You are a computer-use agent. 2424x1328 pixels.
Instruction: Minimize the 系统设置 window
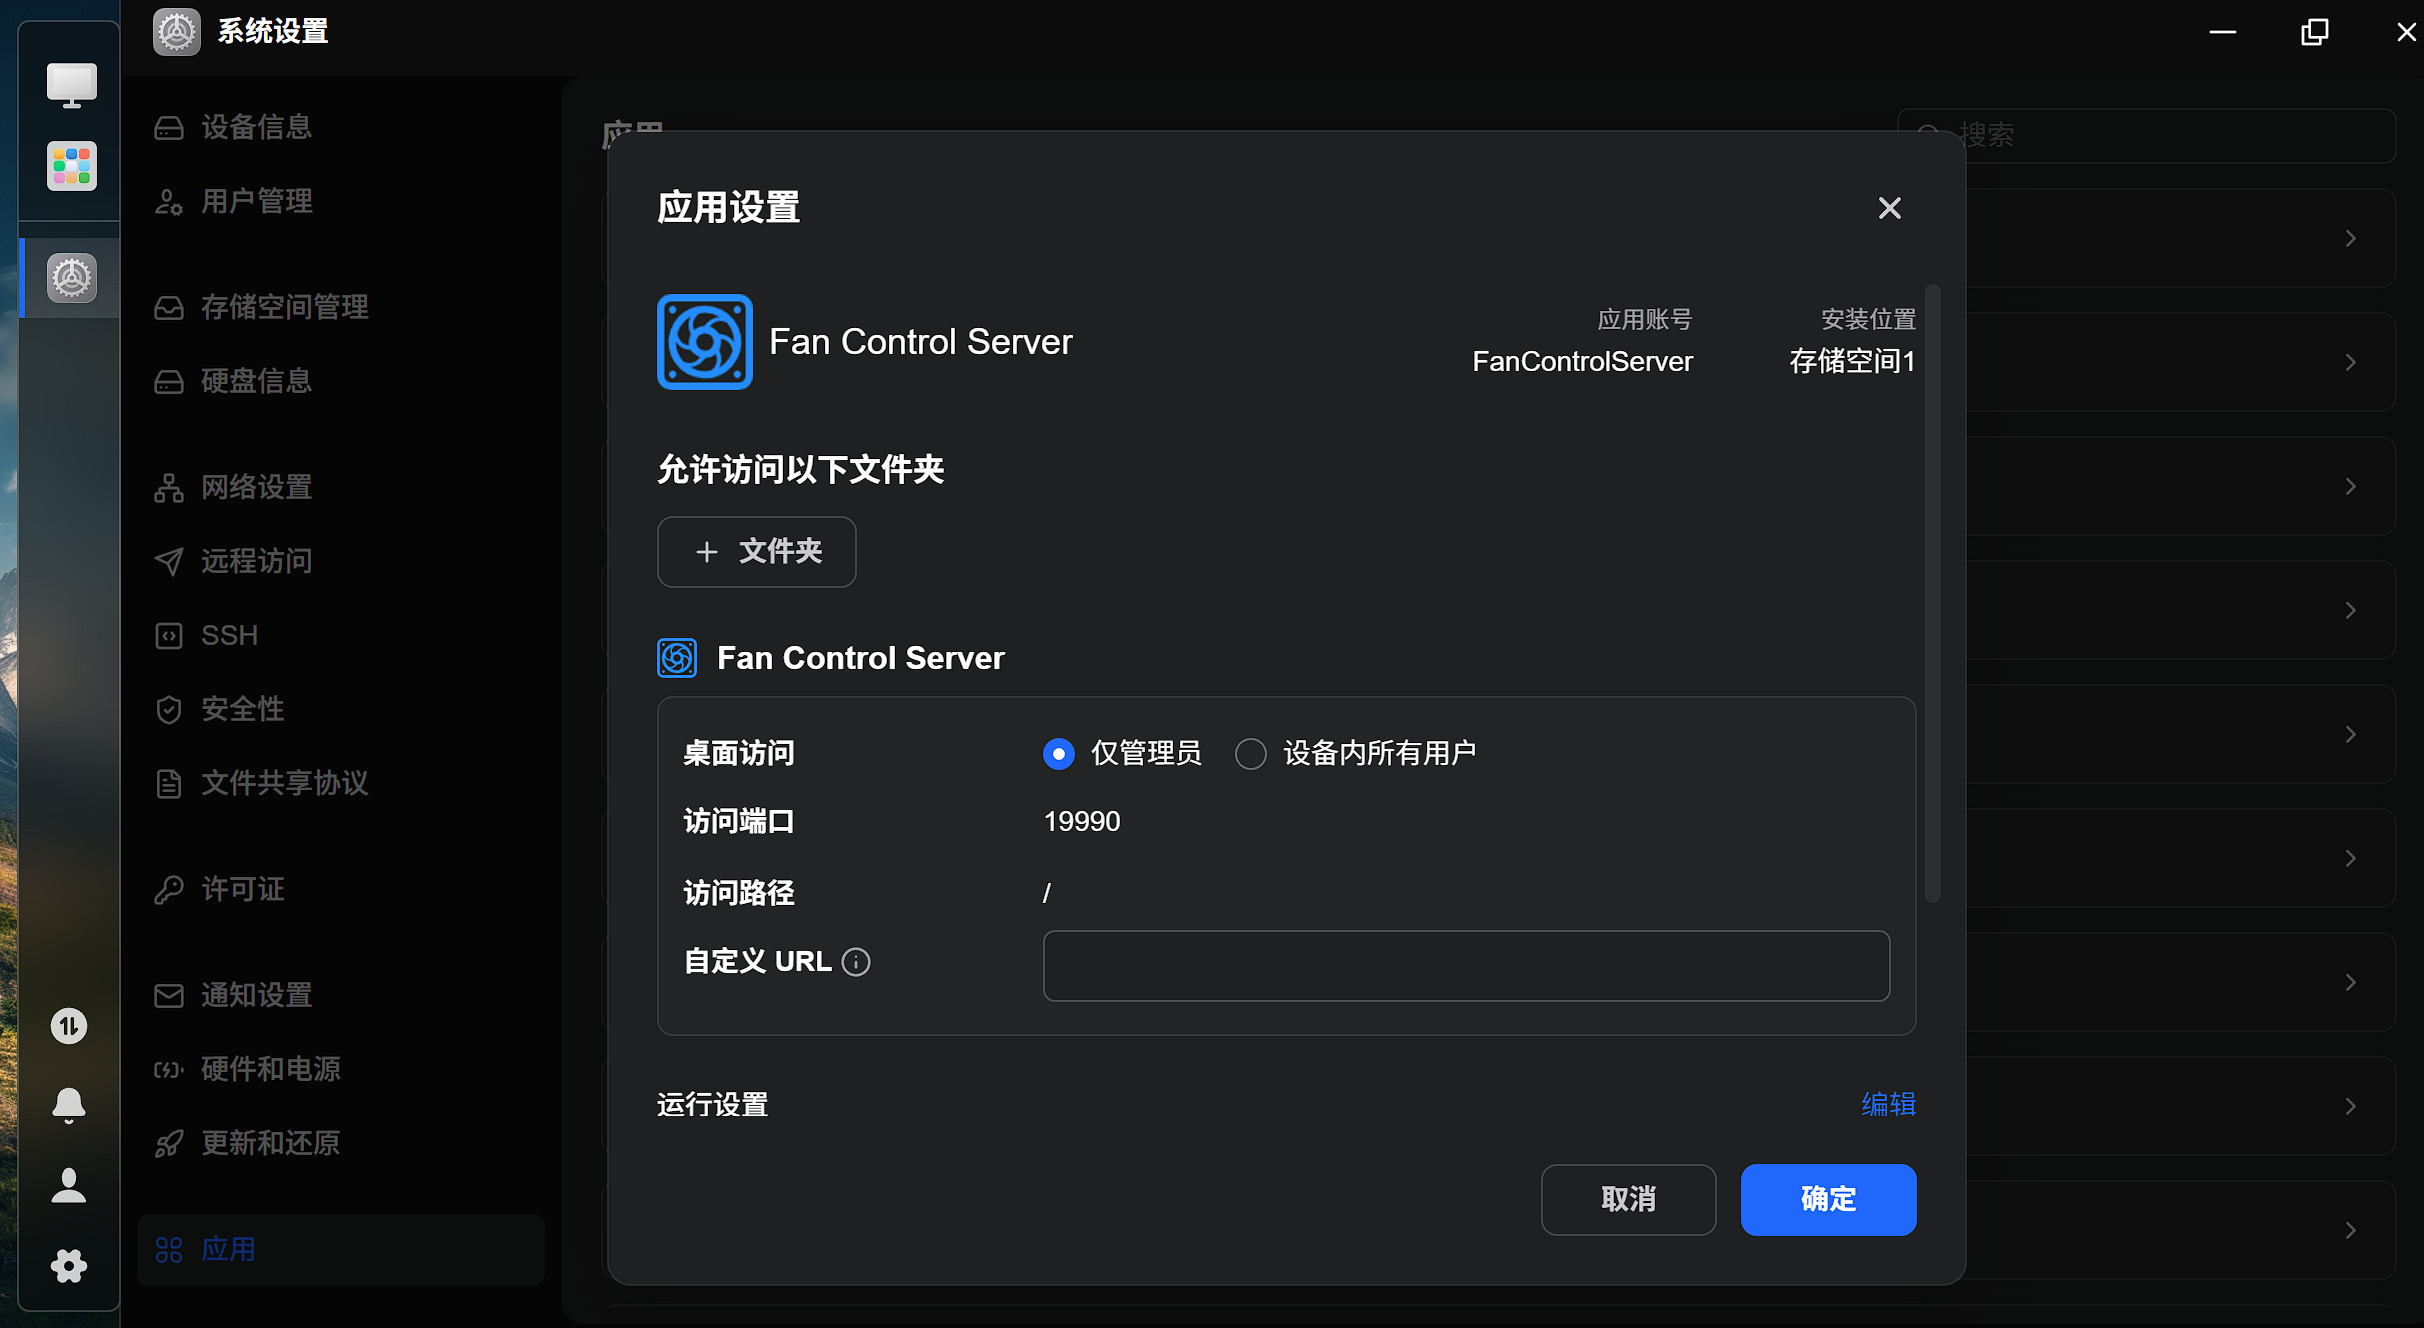[x=2223, y=32]
